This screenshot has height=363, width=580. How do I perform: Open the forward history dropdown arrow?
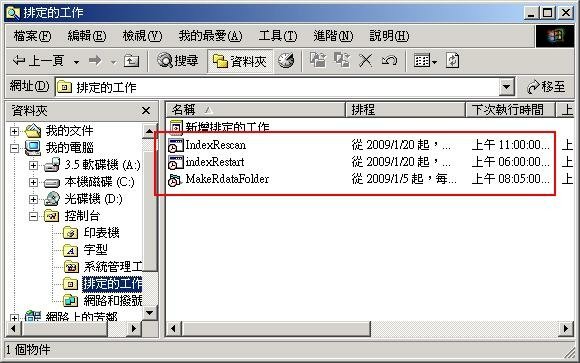[113, 61]
